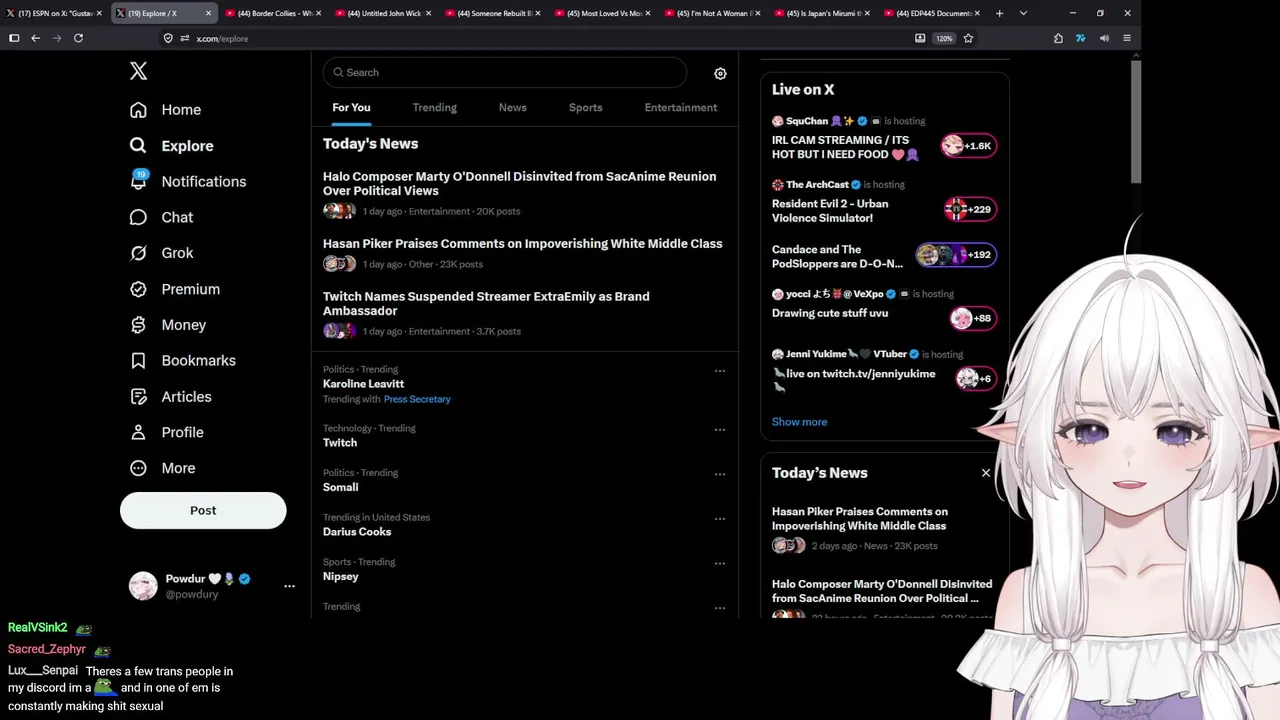Click the X logo in sidebar

[139, 71]
